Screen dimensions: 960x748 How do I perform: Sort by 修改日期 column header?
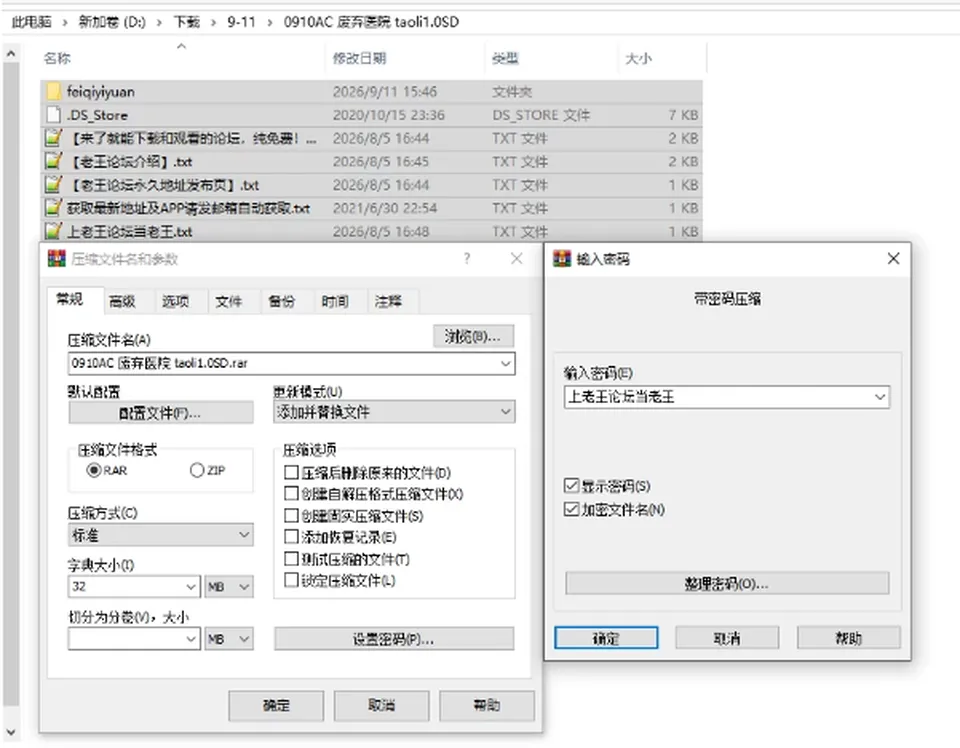[x=359, y=58]
